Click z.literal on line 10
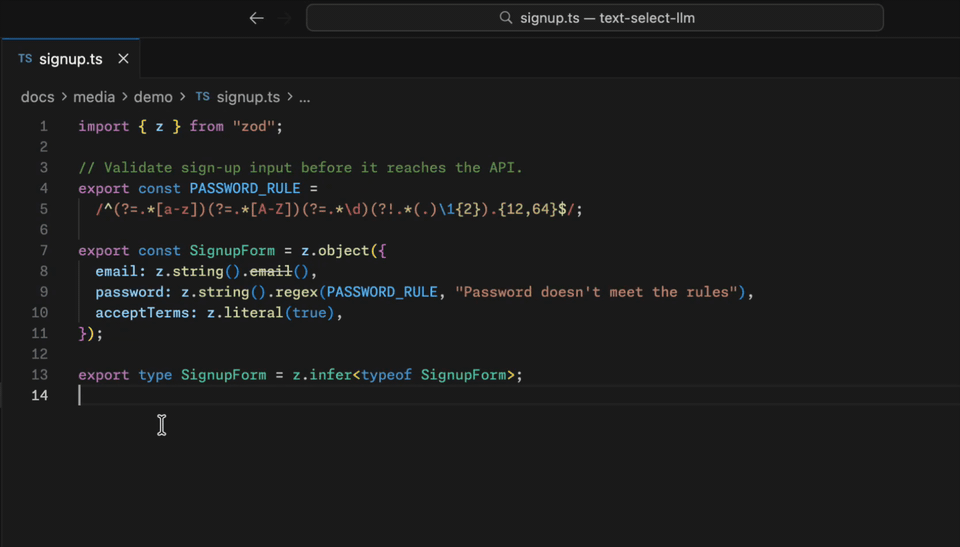 pyautogui.click(x=245, y=312)
